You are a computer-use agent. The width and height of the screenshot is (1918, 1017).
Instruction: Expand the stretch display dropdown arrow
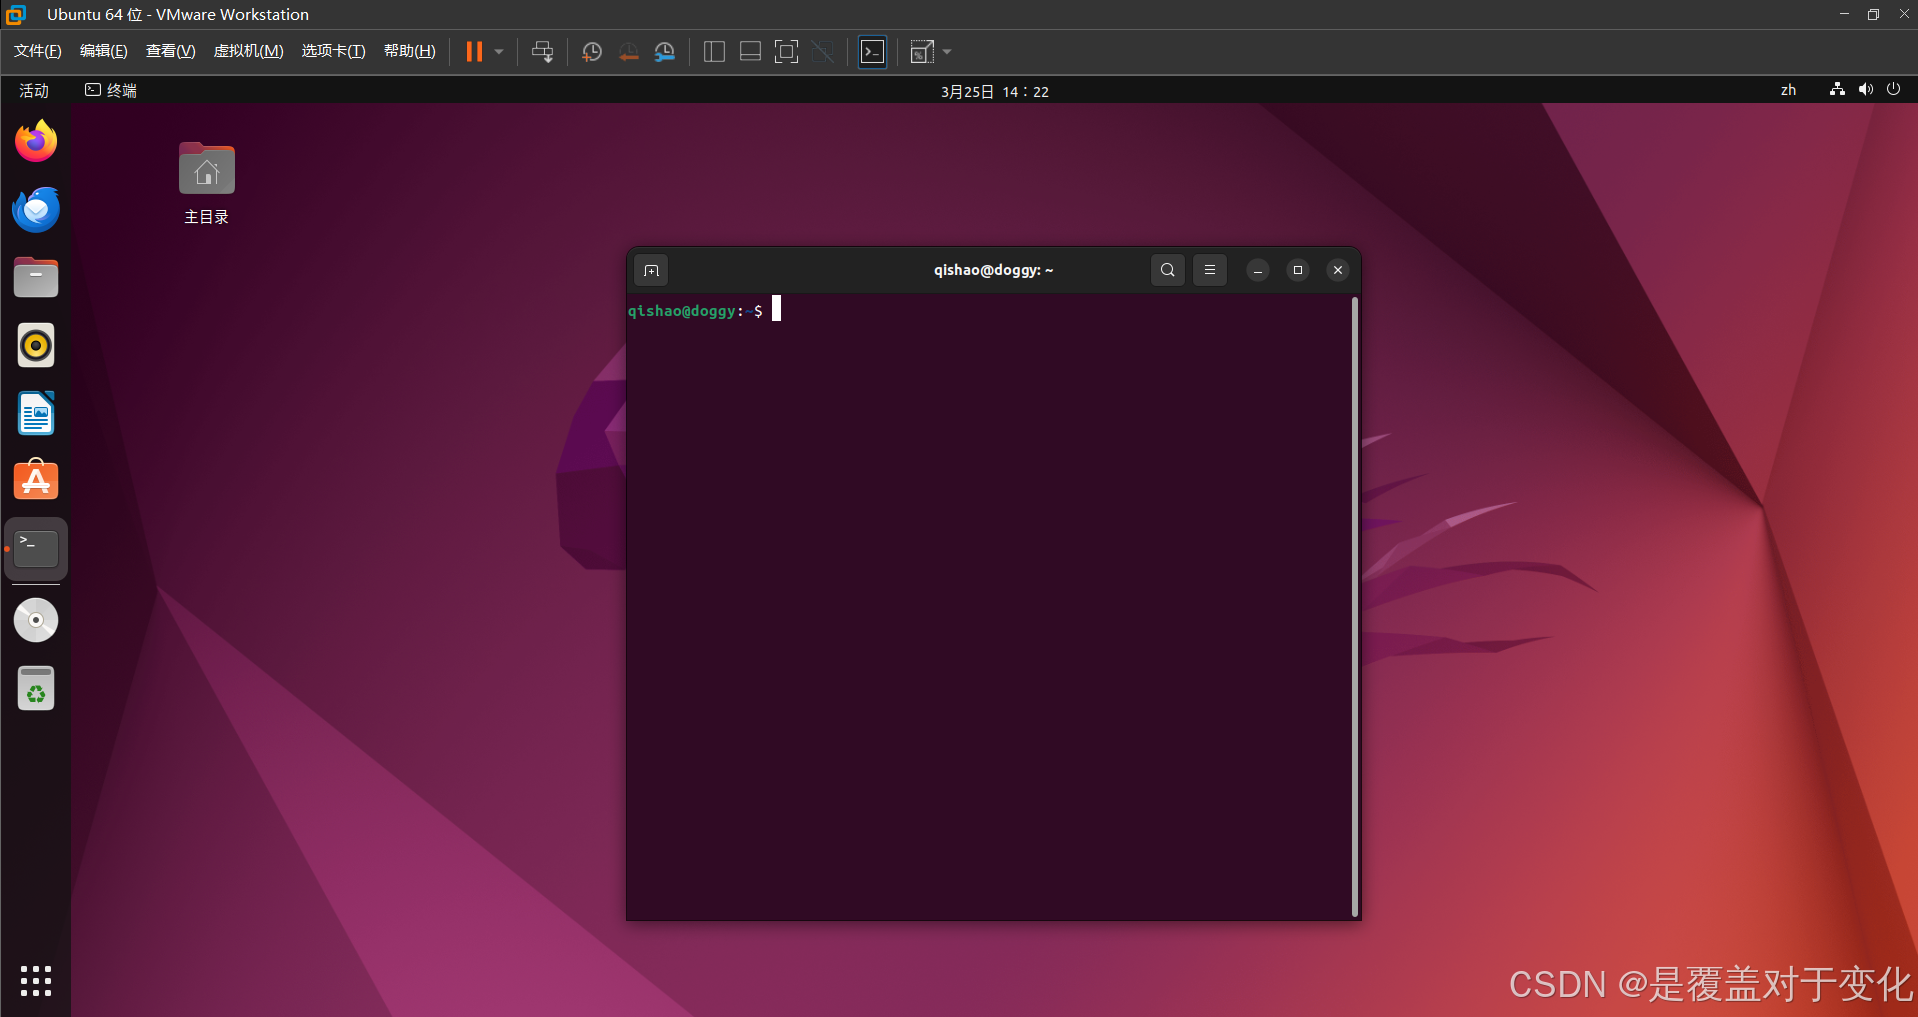(947, 52)
